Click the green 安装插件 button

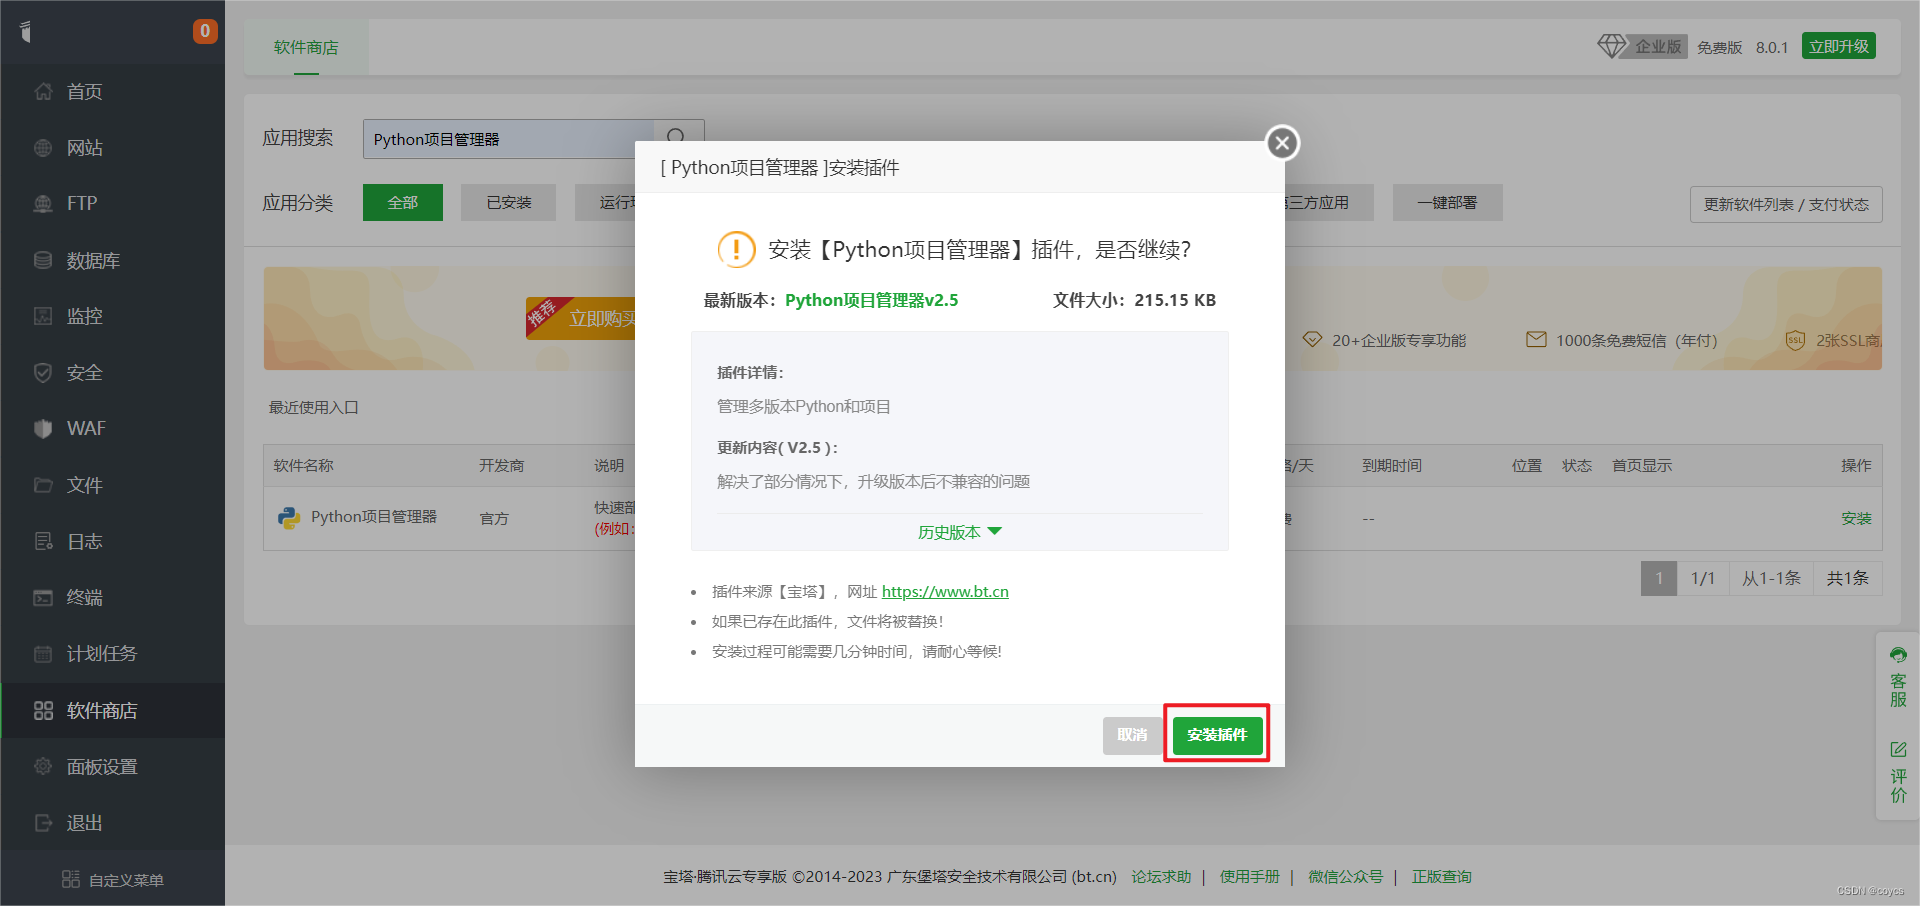[1217, 735]
